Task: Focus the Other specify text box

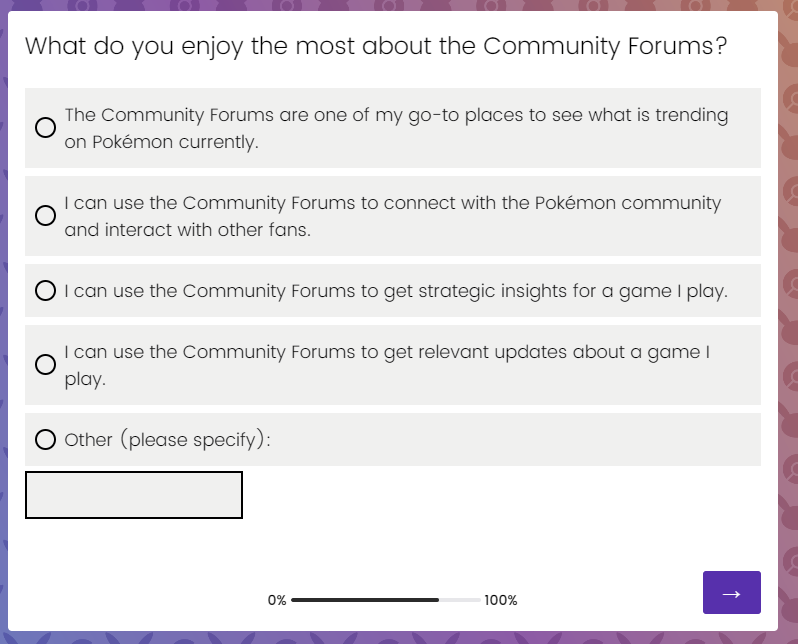Action: point(134,495)
